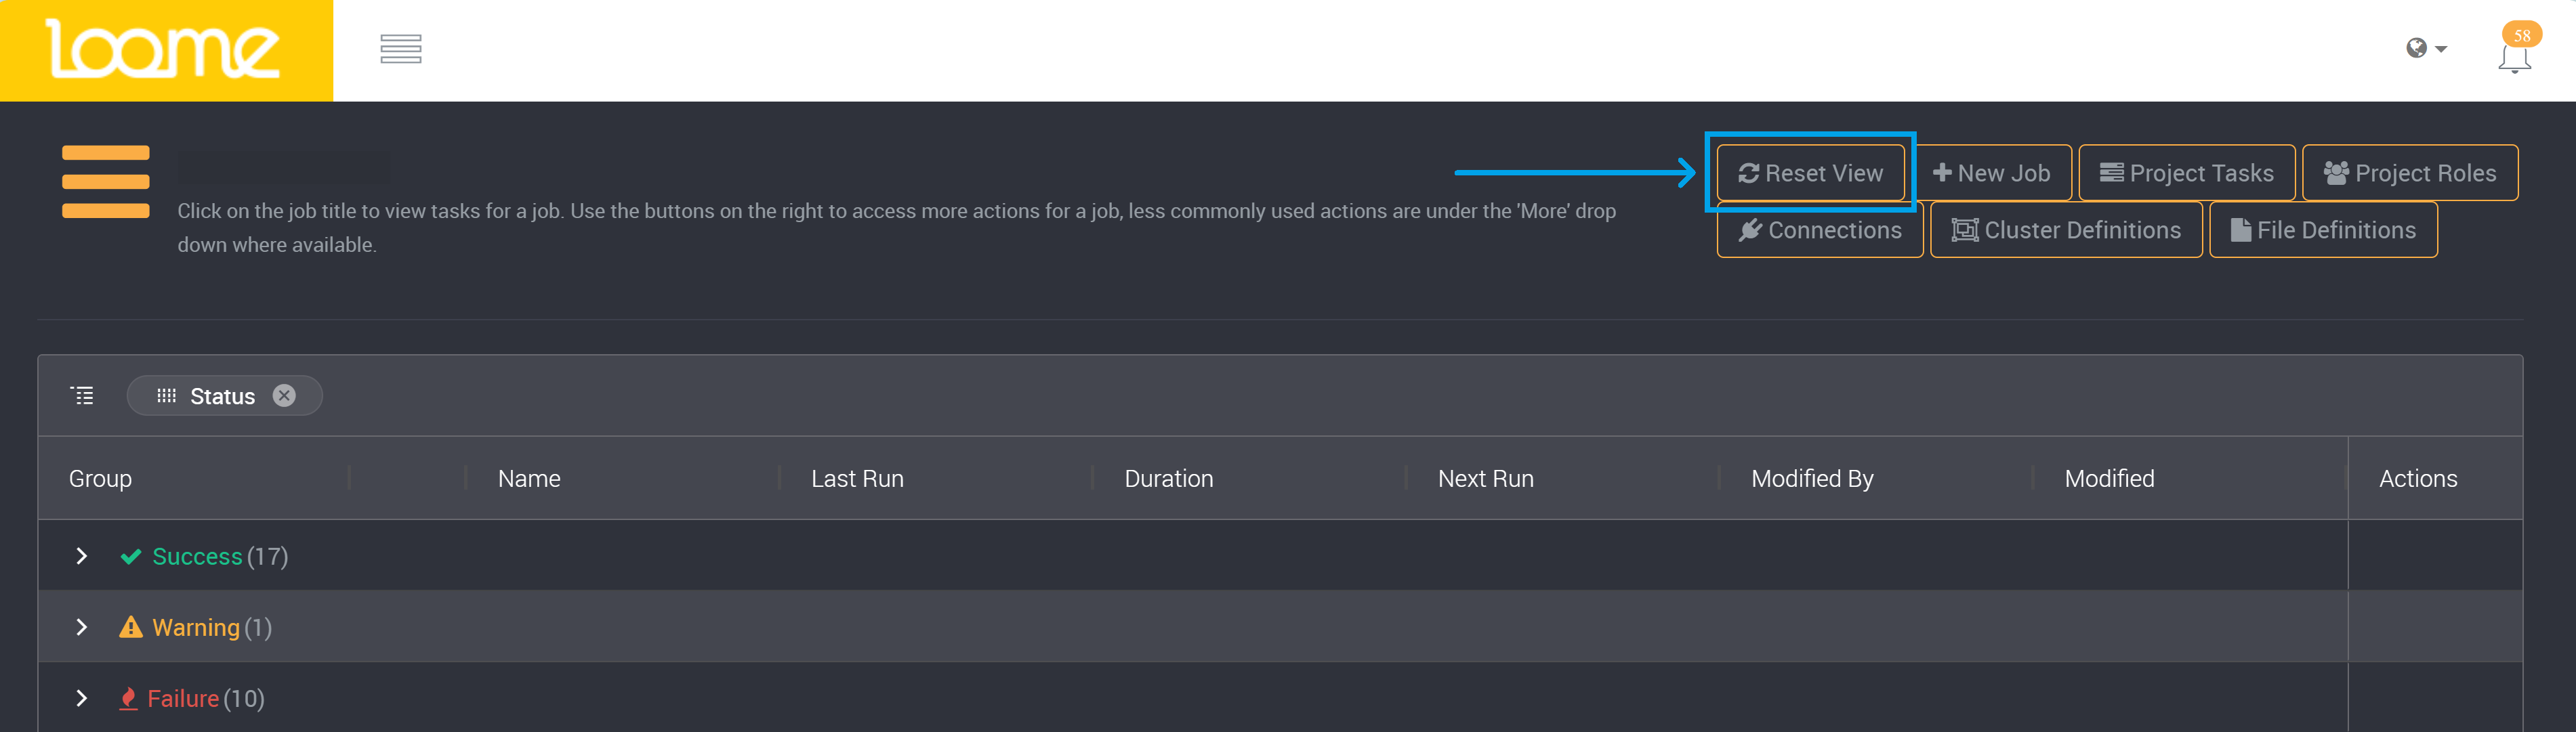This screenshot has width=2576, height=732.
Task: Sort by Last Run column
Action: coord(857,479)
